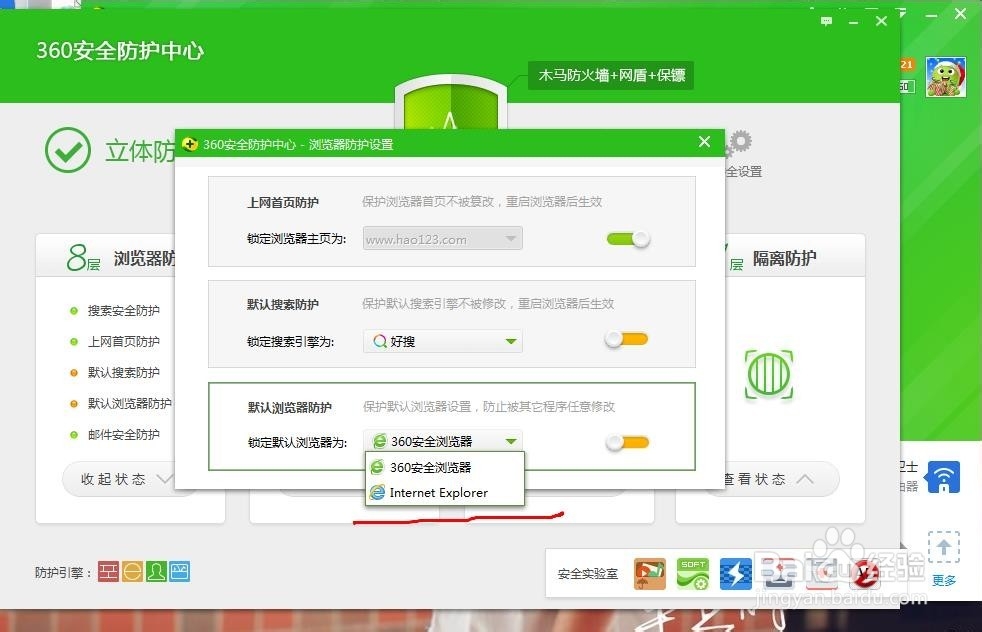Toggle the default search protection switch
This screenshot has width=982, height=632.
click(x=626, y=339)
